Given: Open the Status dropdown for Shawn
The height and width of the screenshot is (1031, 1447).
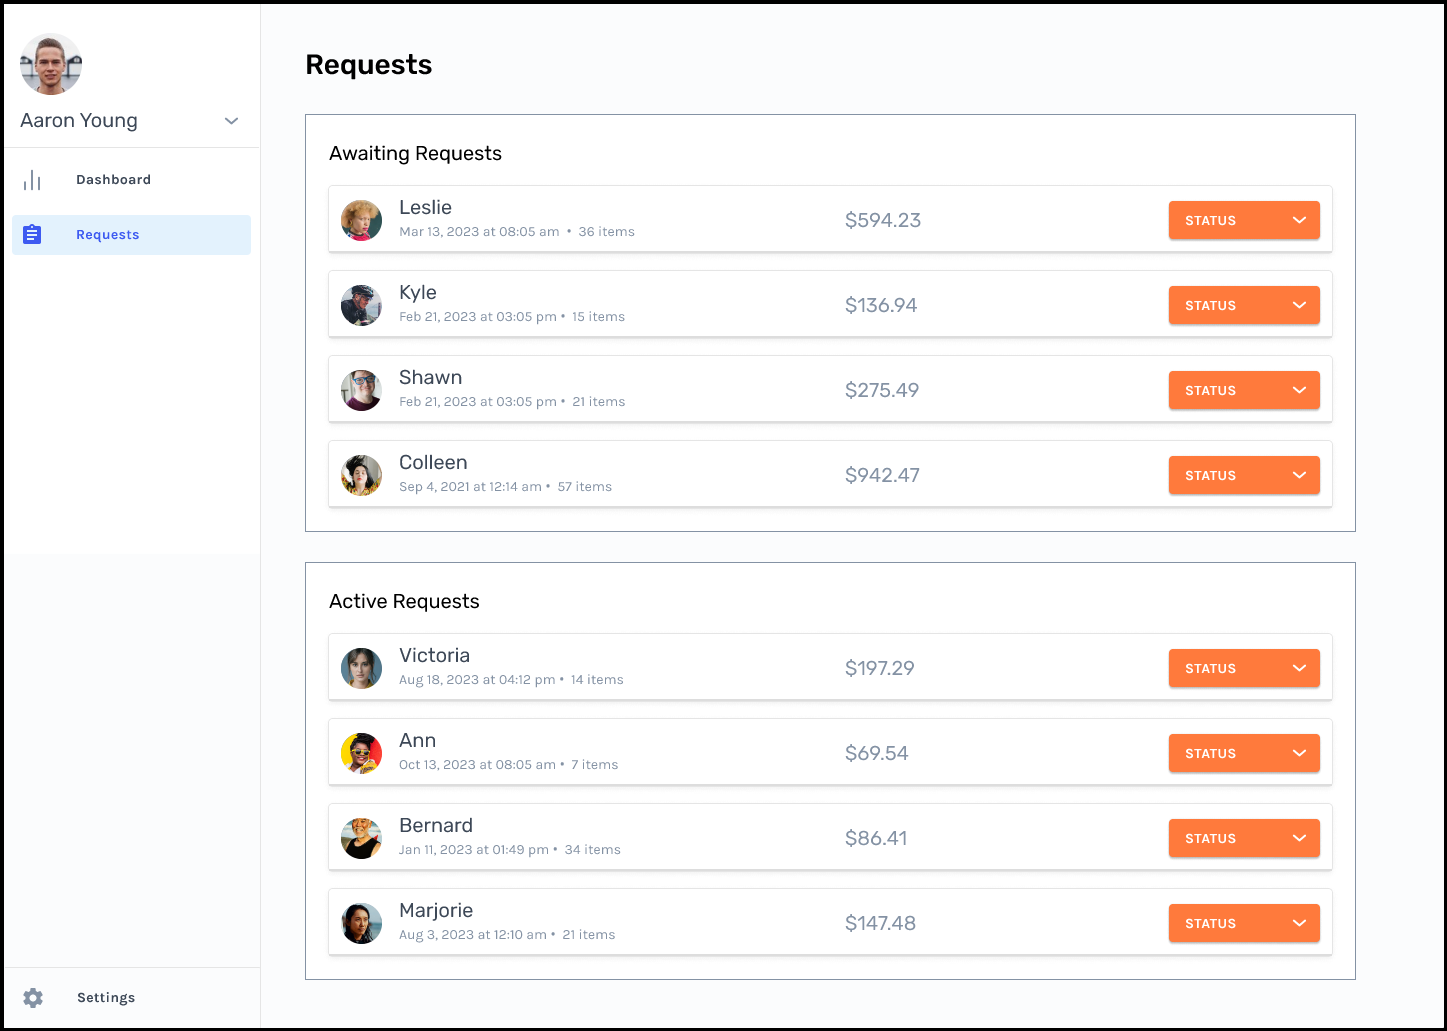Looking at the screenshot, I should click(1244, 390).
